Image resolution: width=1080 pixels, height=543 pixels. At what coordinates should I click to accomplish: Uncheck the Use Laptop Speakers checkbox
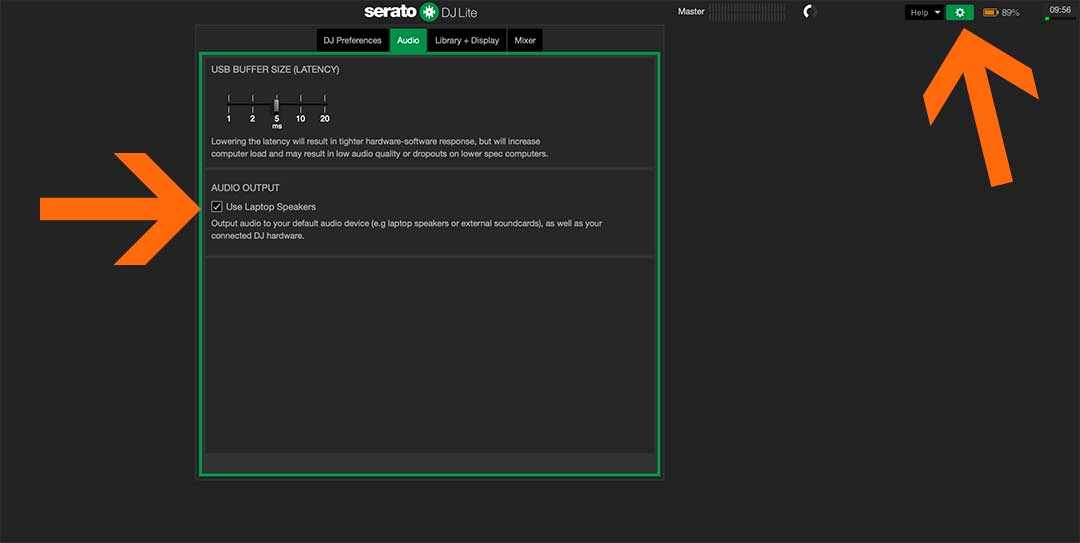[217, 207]
